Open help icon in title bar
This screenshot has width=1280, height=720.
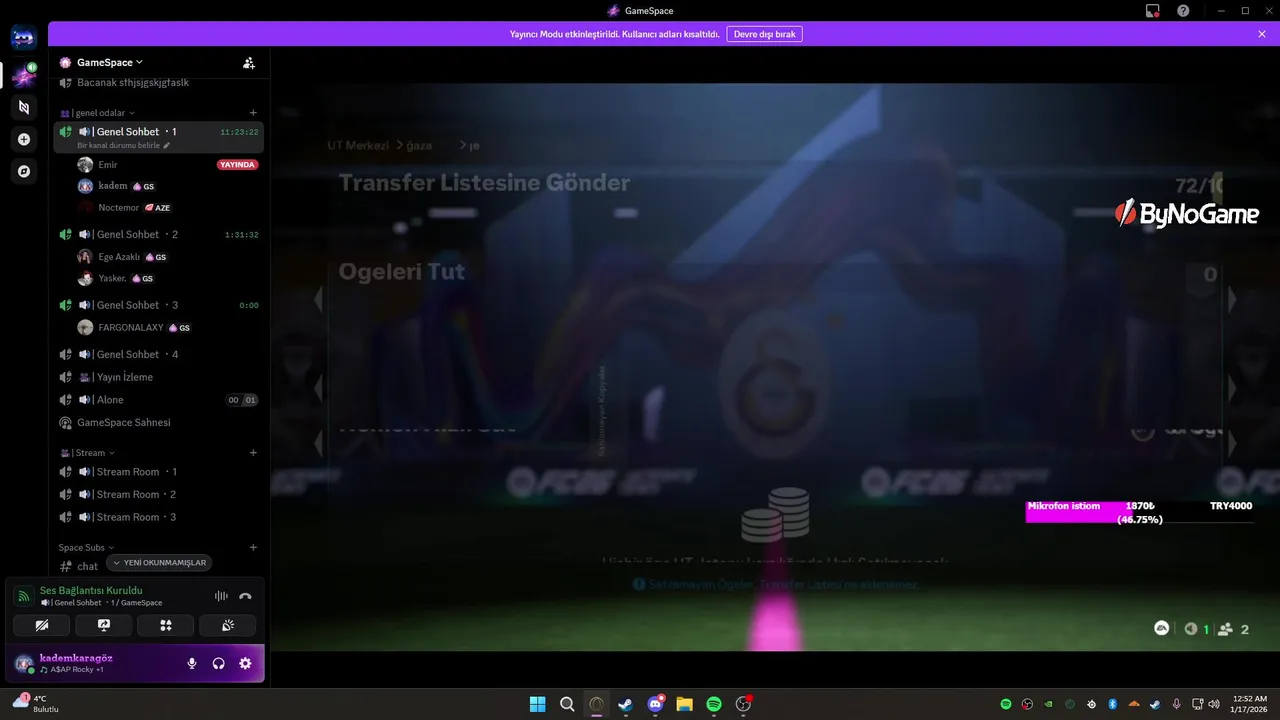coord(1183,11)
